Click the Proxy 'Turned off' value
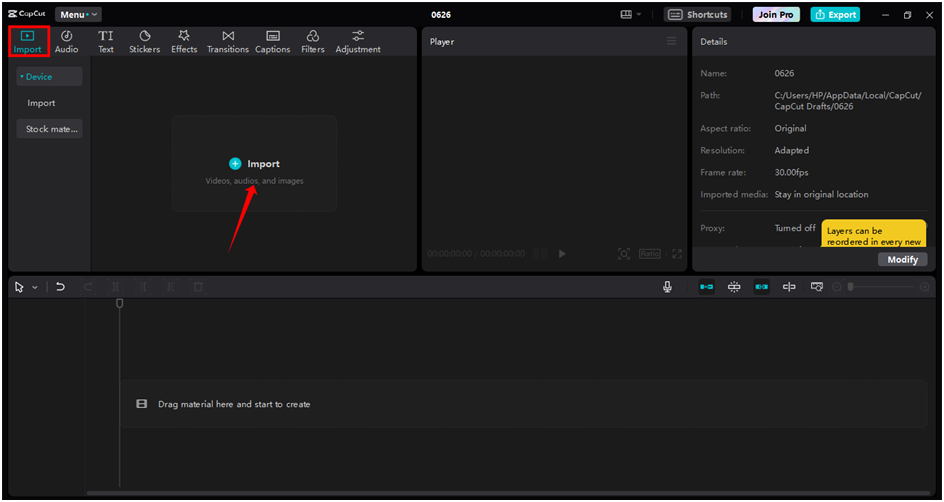The width and height of the screenshot is (944, 502). 795,228
